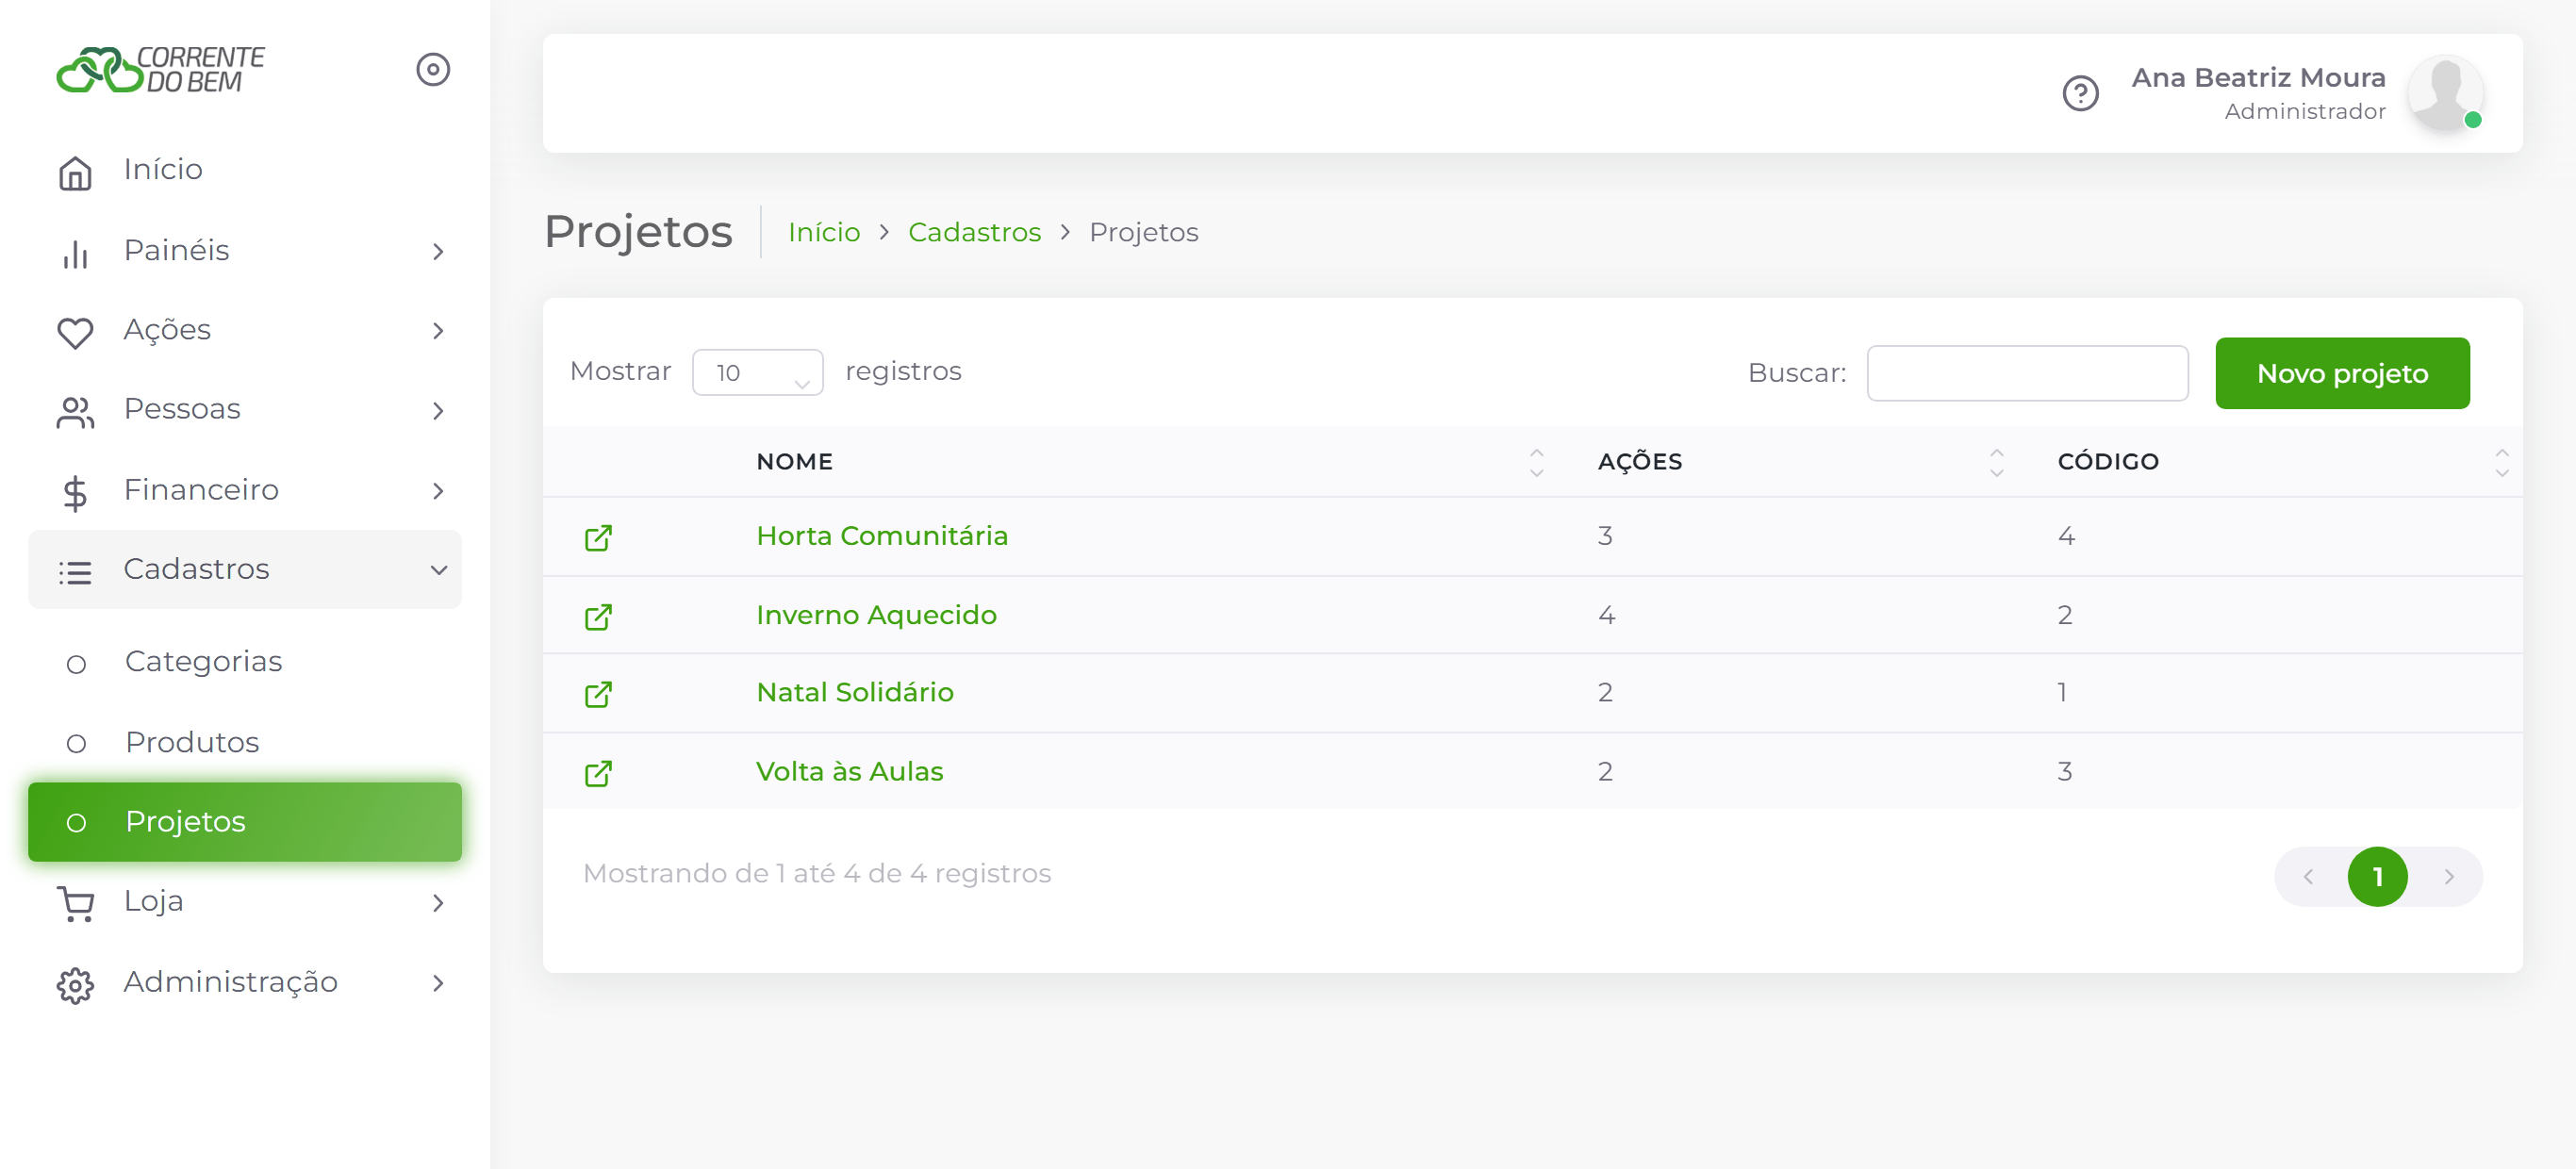Collapse the Cadastros submenu chevron
Viewport: 2576px width, 1169px height.
point(438,570)
